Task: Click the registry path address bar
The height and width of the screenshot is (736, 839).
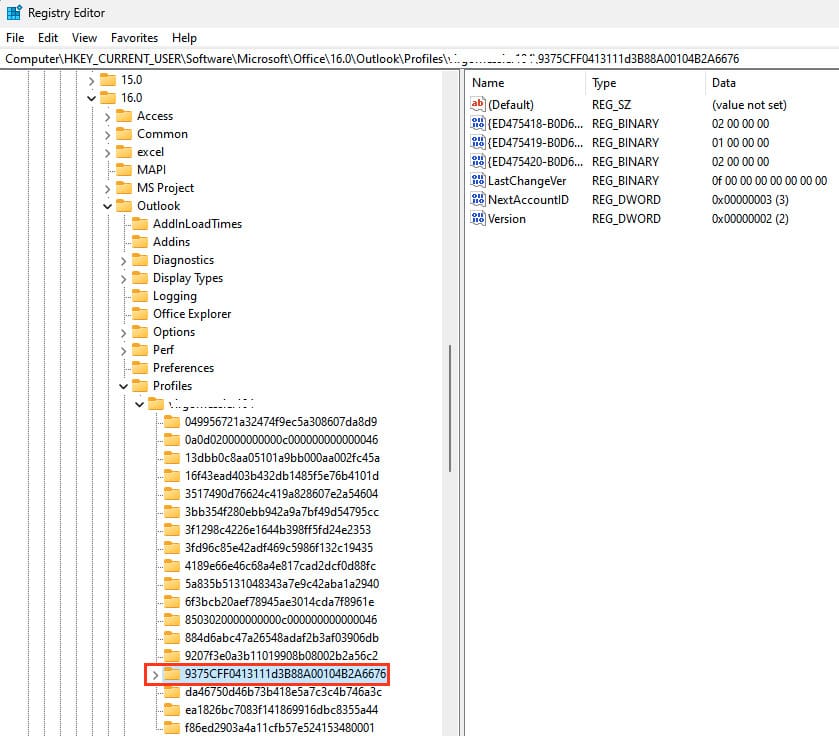Action: click(419, 59)
